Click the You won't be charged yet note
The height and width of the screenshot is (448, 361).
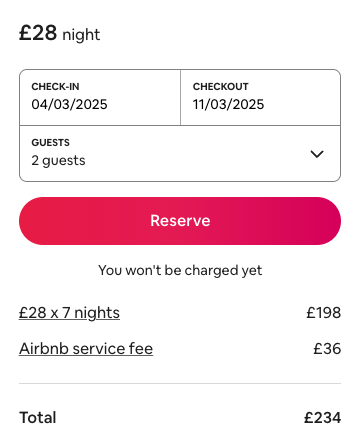pyautogui.click(x=180, y=270)
